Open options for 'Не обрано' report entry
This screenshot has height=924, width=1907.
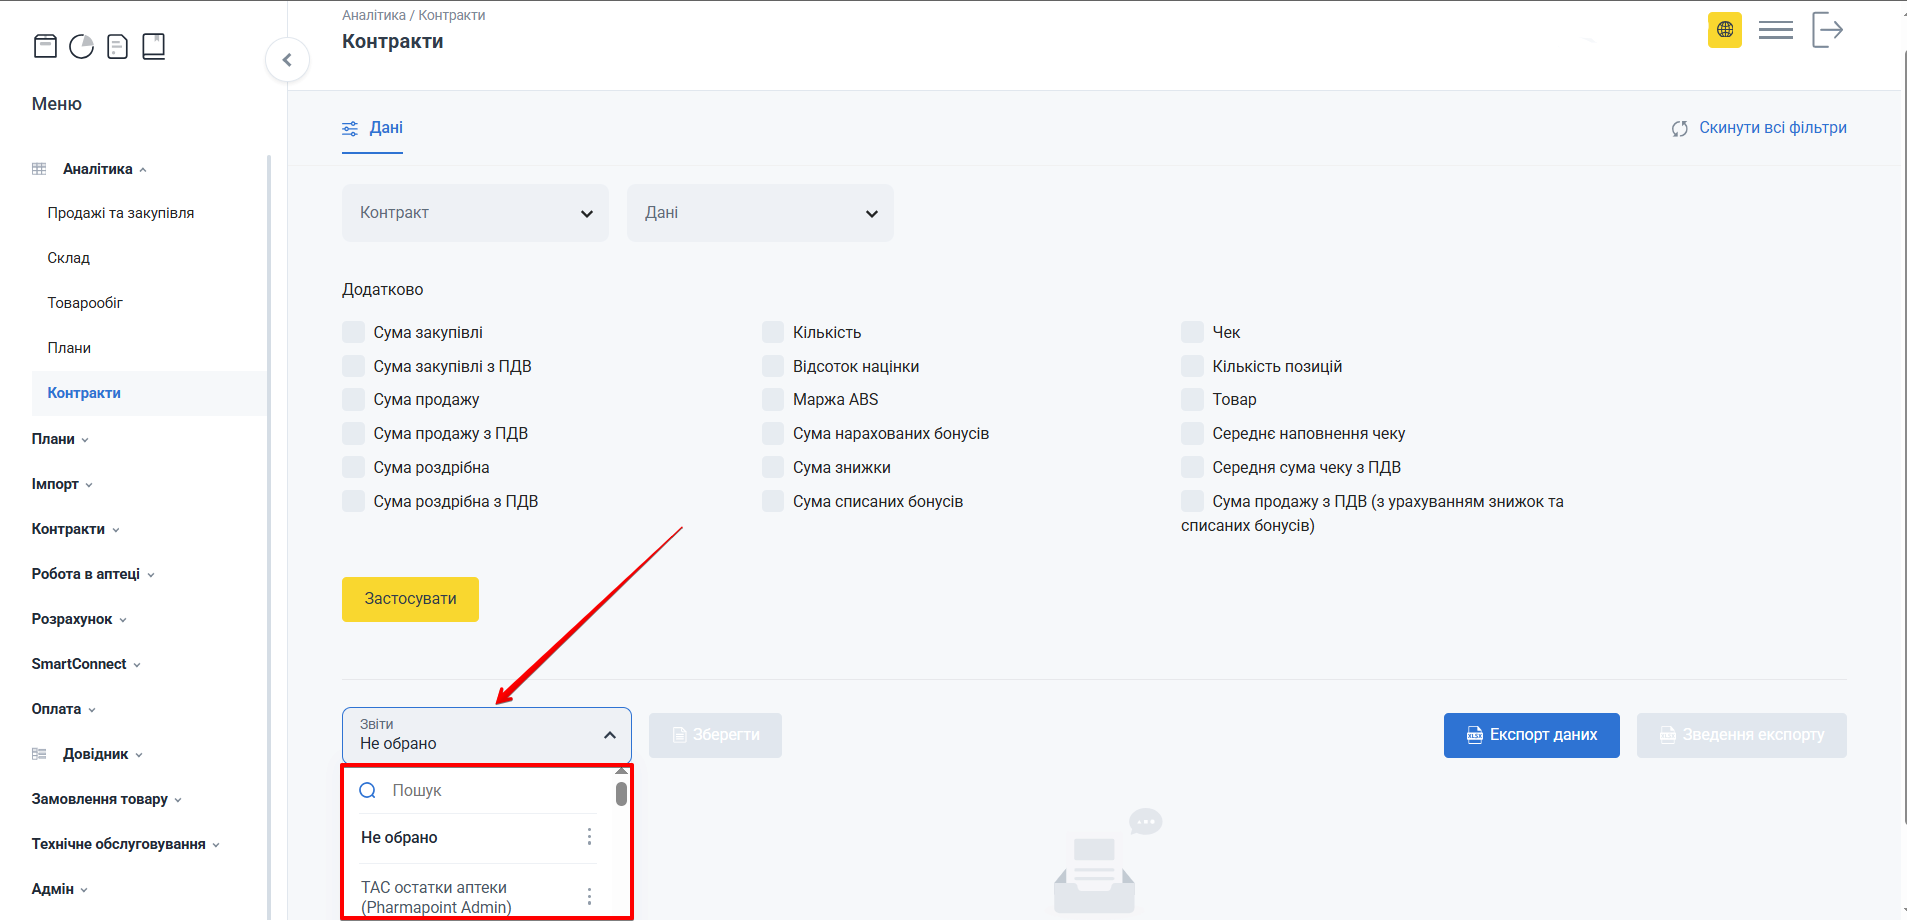589,837
